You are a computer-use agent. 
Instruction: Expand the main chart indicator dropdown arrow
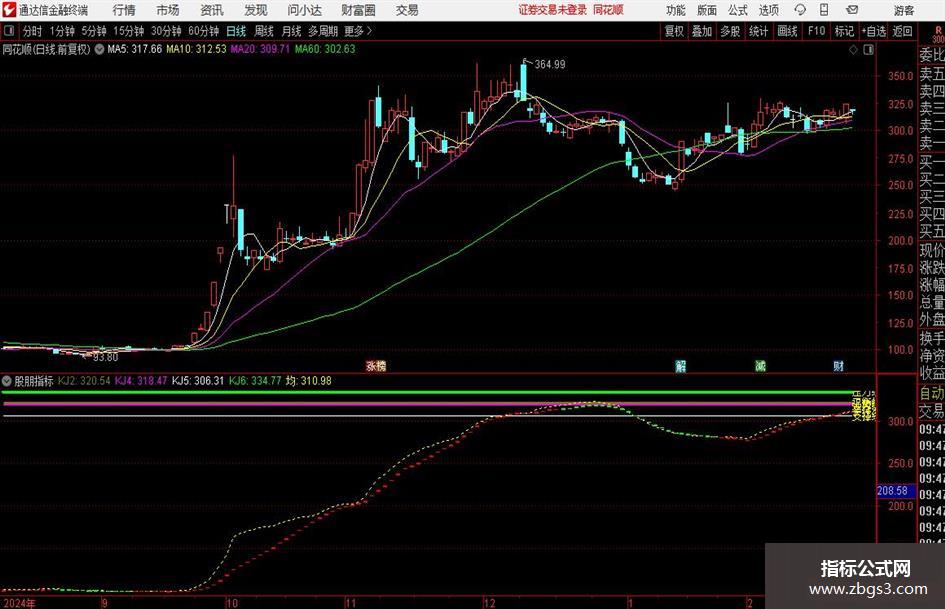[99, 49]
